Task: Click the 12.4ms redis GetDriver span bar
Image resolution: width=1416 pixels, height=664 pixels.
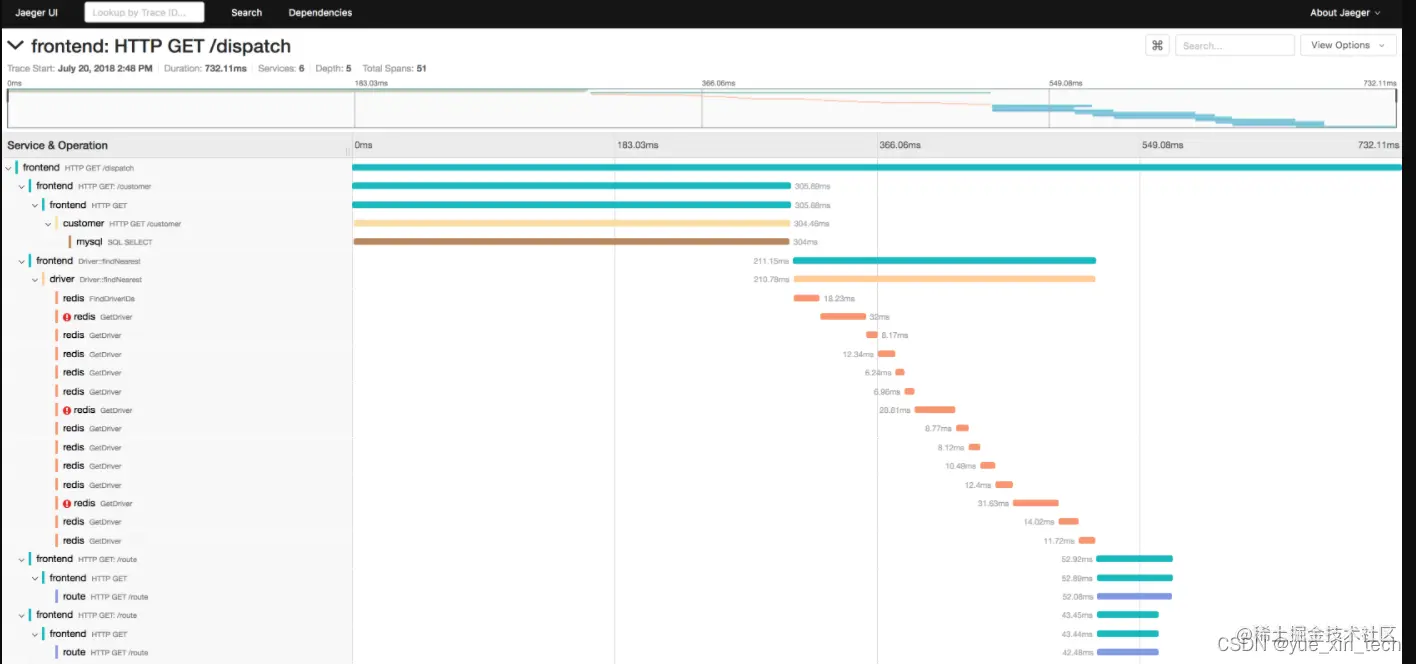Action: point(1004,485)
